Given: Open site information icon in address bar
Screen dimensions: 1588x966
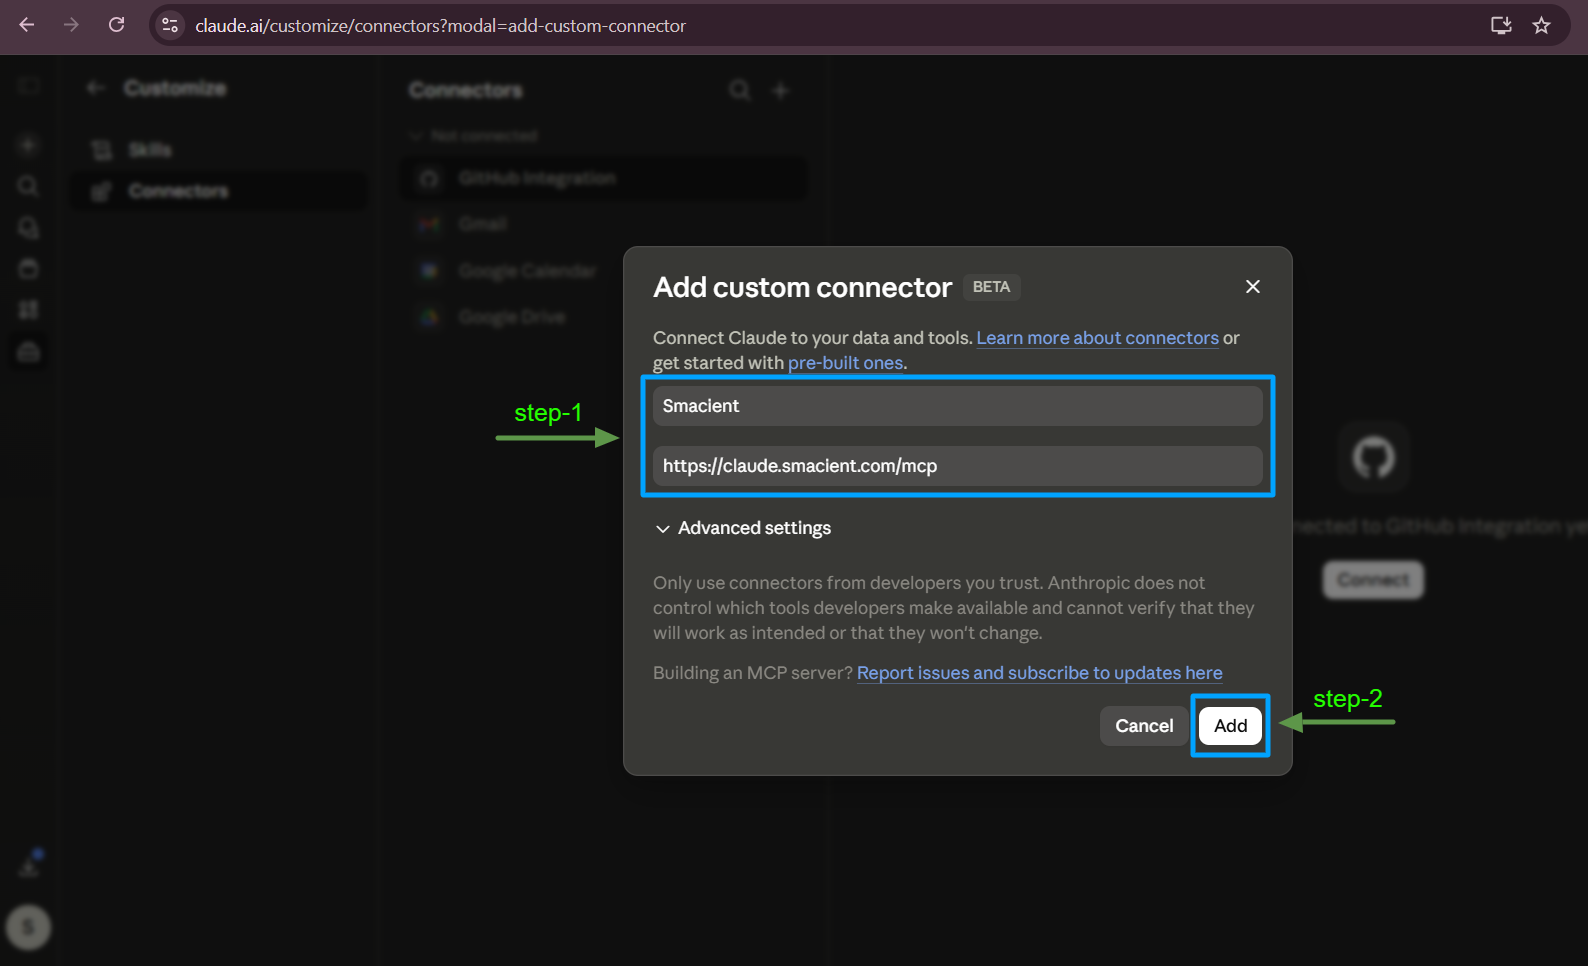Looking at the screenshot, I should coord(170,25).
